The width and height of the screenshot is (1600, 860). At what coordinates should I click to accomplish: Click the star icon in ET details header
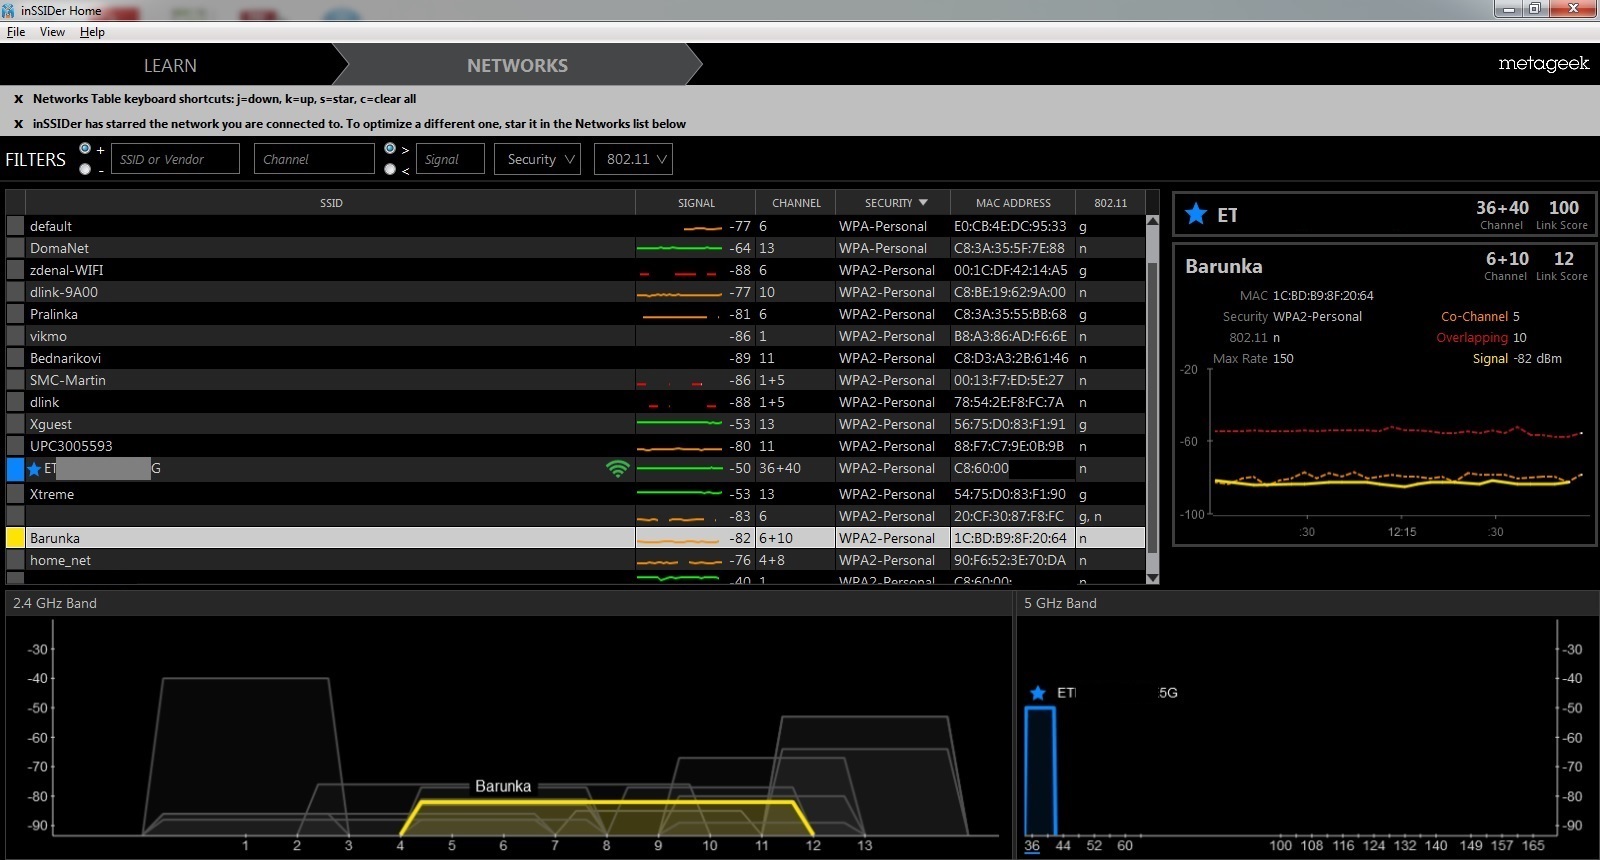(x=1195, y=214)
